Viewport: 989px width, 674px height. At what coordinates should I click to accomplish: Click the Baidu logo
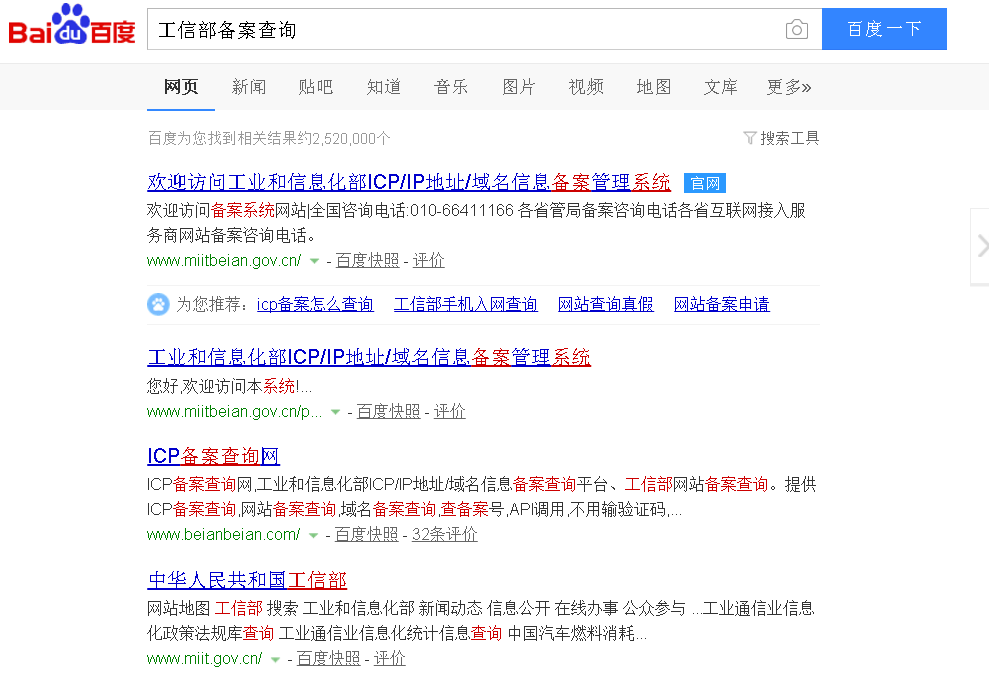coord(72,25)
